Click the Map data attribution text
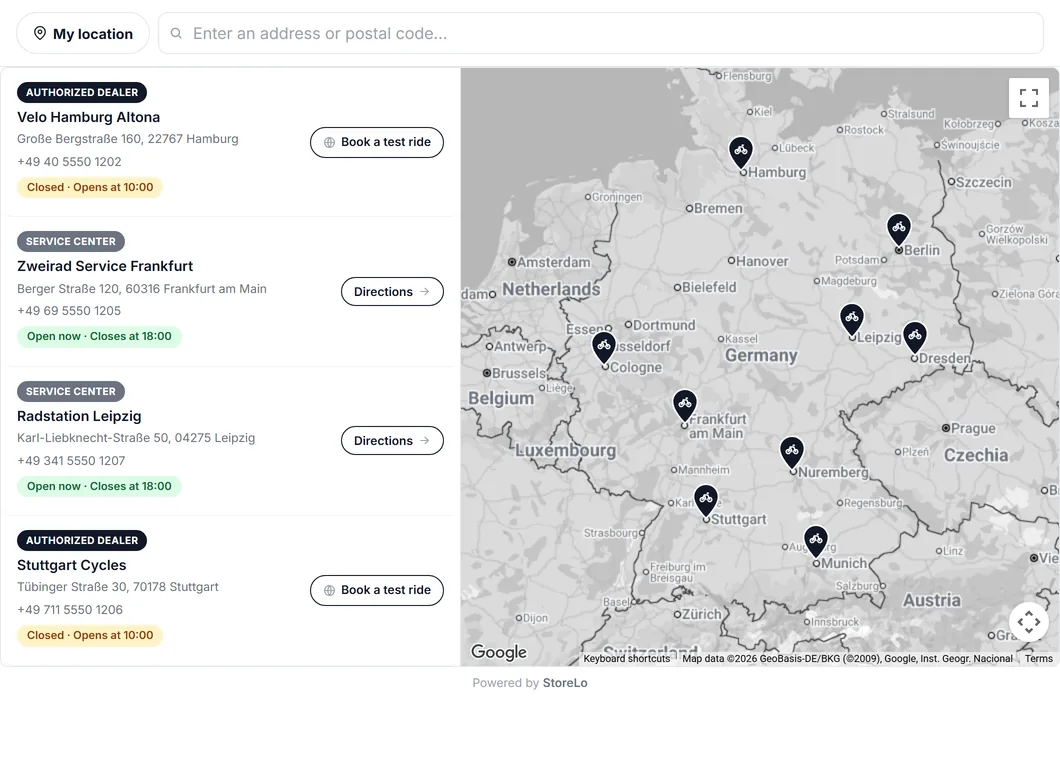Screen dimensions: 1060x765 [847, 658]
